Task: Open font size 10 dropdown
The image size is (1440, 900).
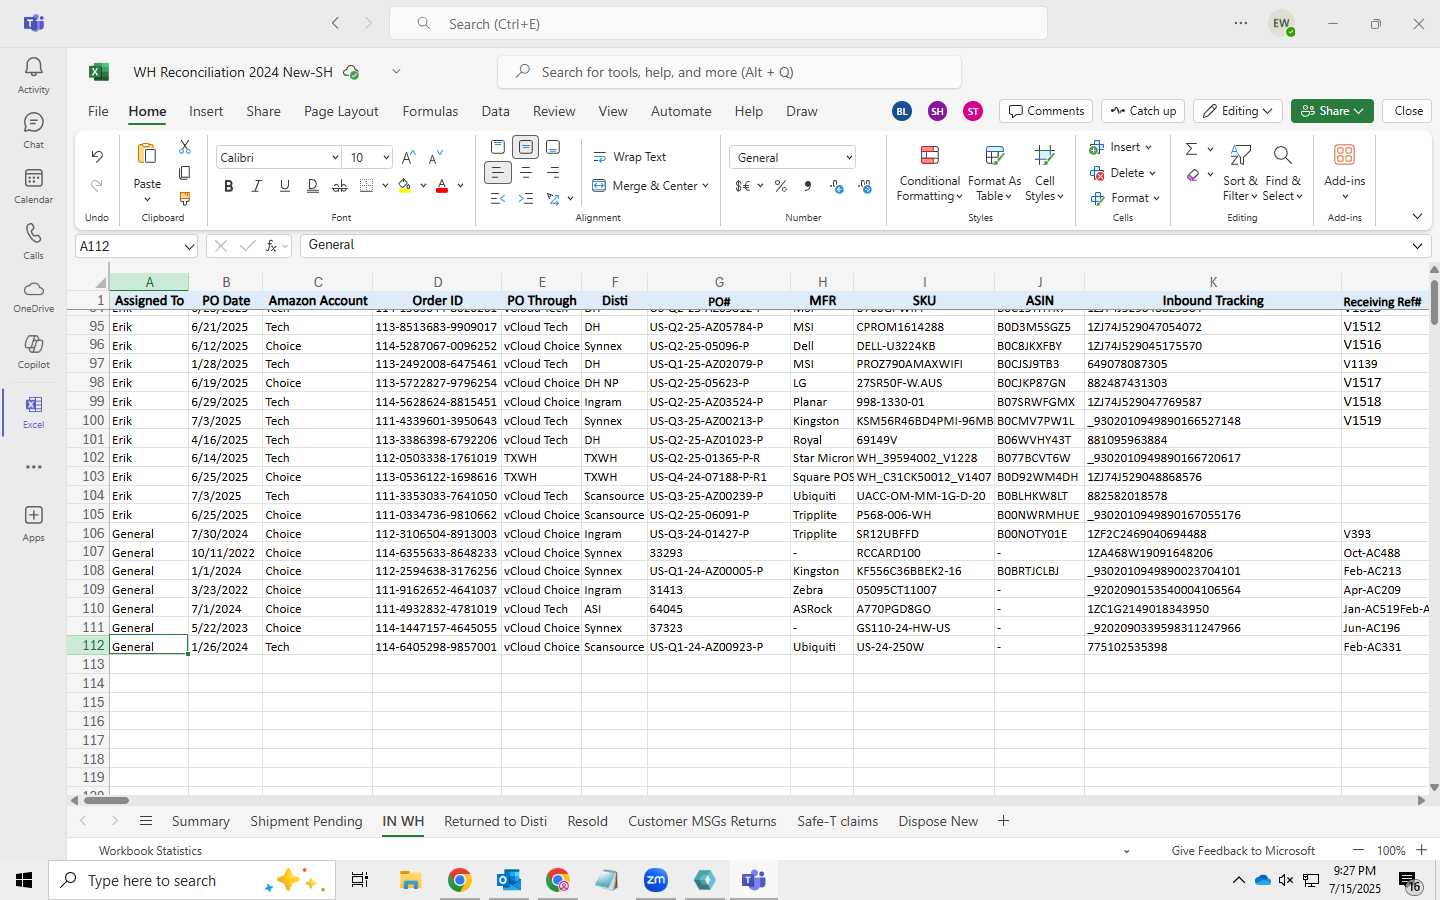Action: click(x=386, y=158)
